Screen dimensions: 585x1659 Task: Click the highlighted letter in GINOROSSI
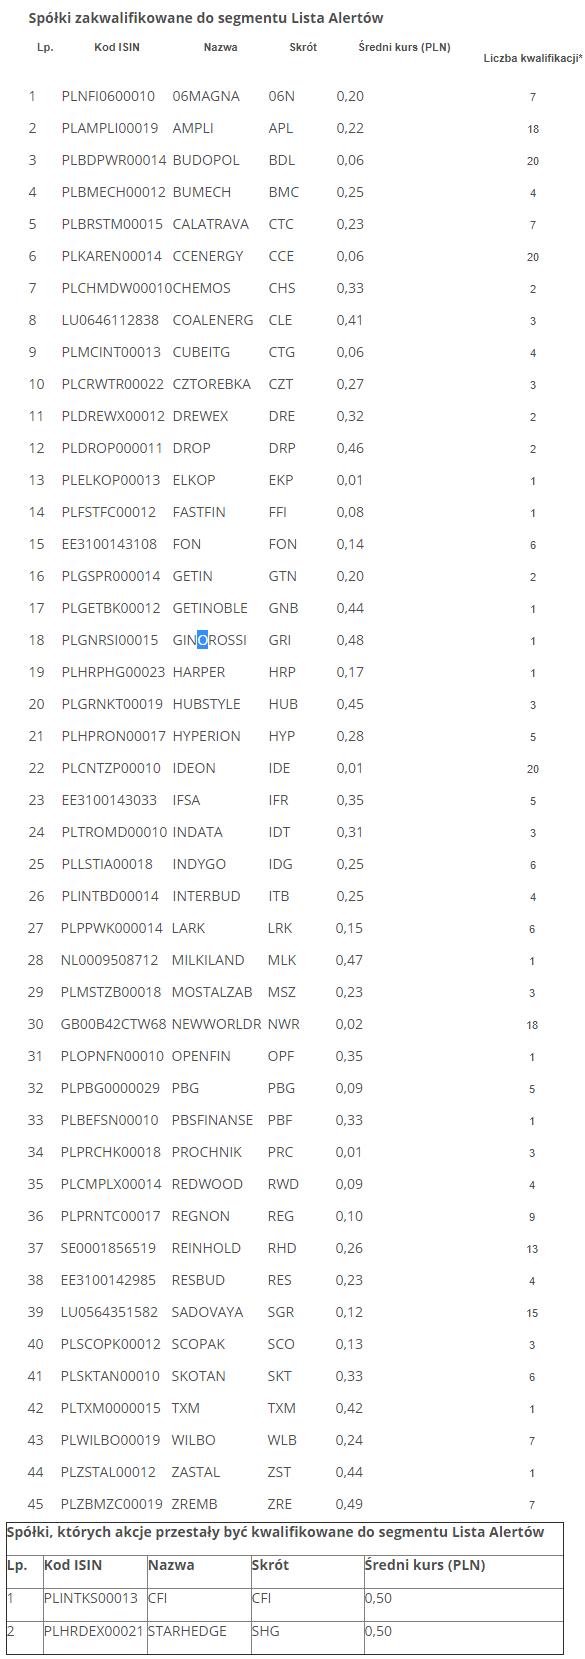[x=203, y=640]
